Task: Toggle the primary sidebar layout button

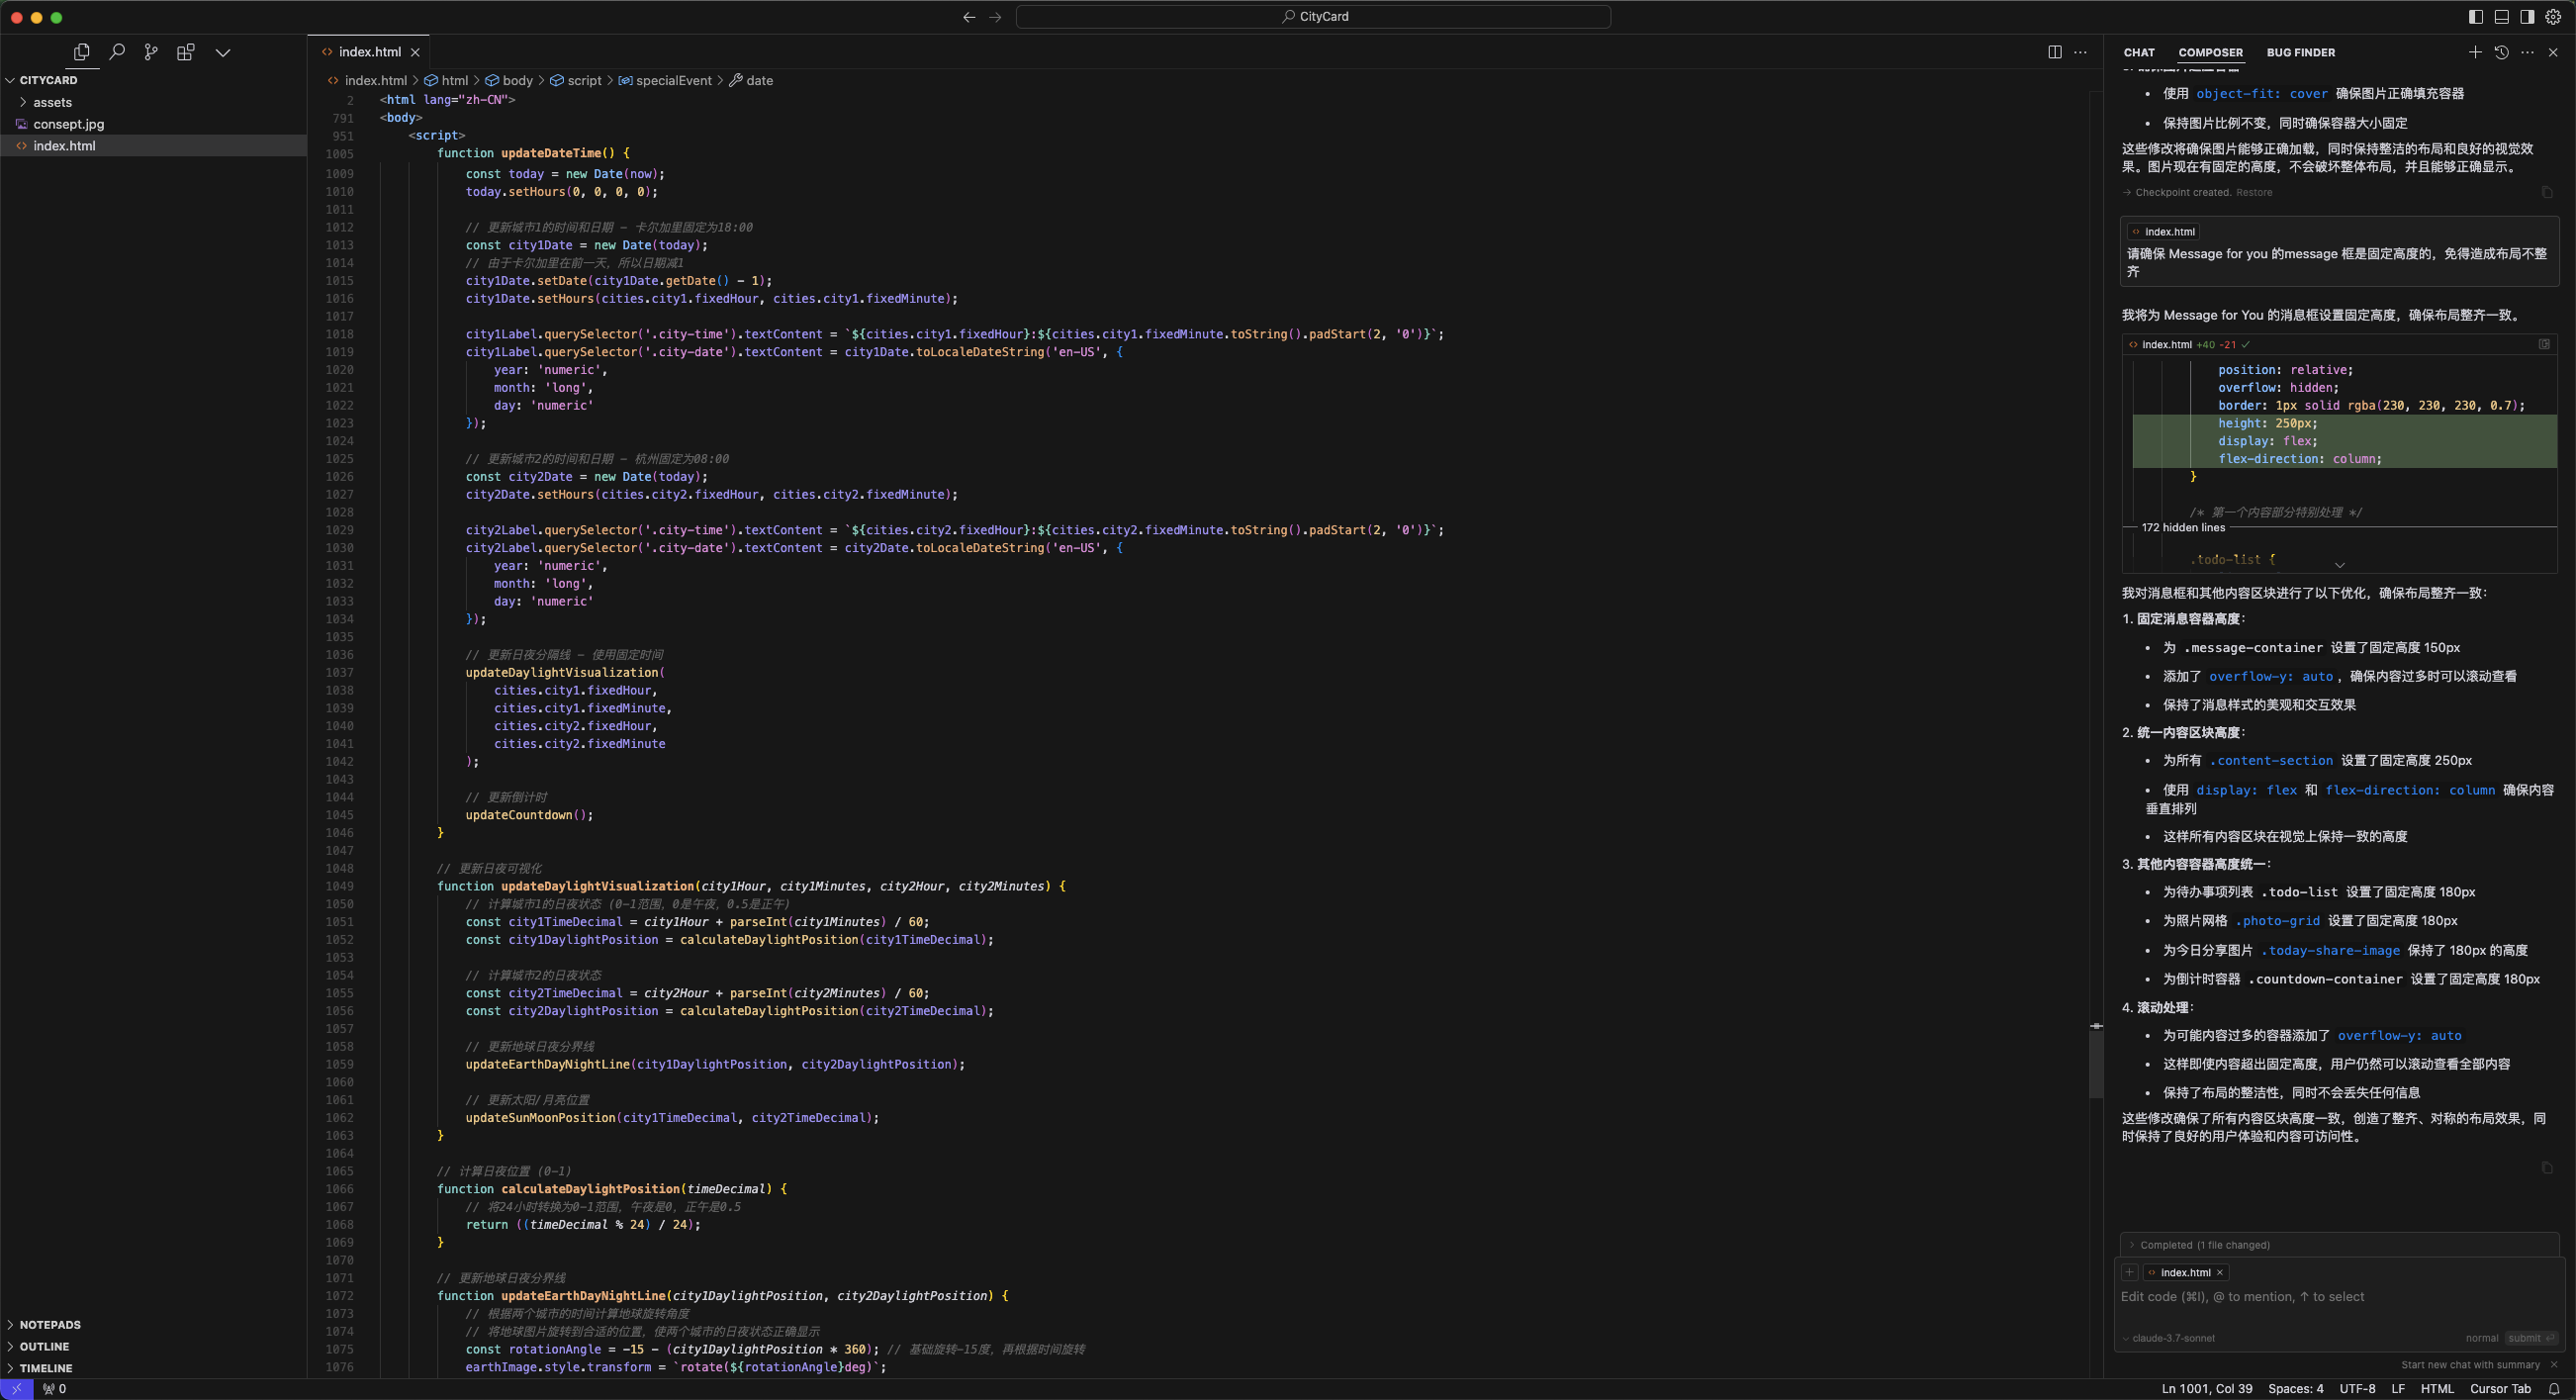Action: (2475, 16)
